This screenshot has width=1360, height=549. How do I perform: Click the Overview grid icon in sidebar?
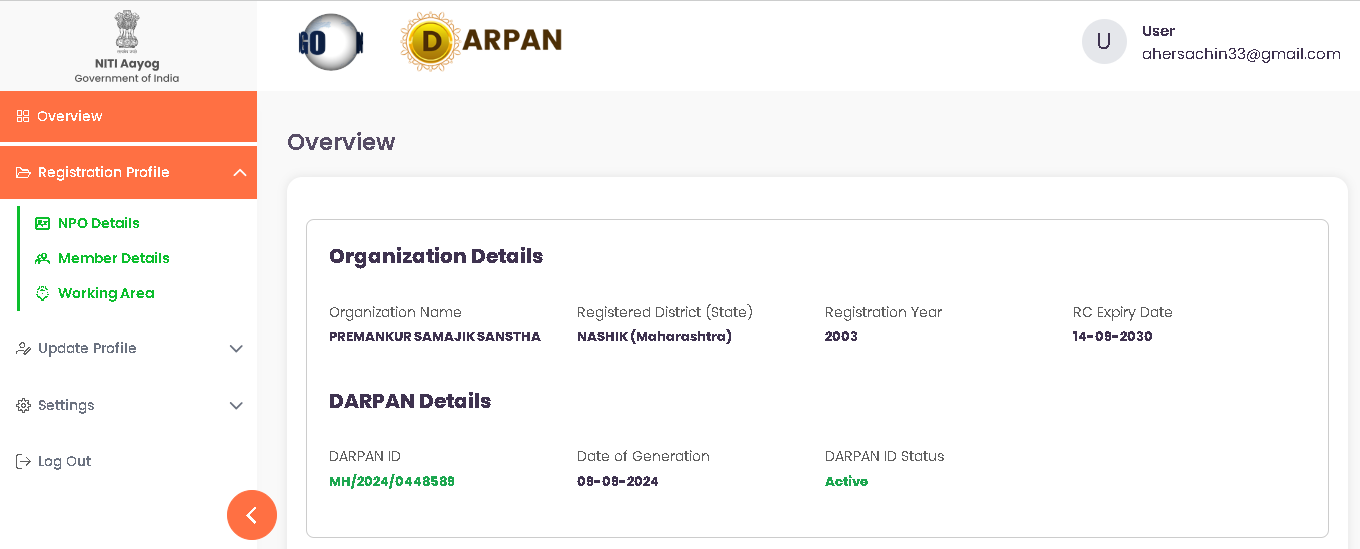(x=23, y=116)
